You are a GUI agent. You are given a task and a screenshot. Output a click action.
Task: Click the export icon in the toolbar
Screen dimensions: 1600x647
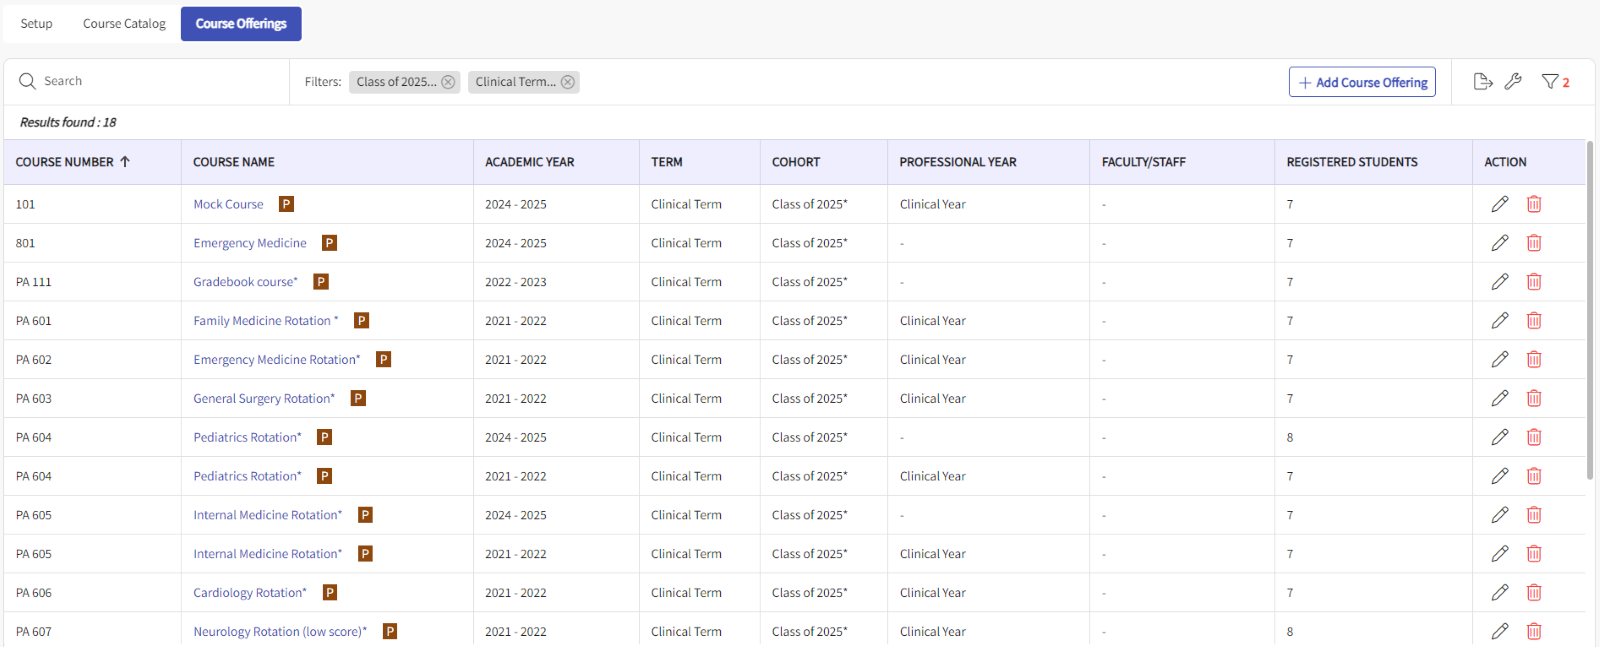(x=1483, y=82)
